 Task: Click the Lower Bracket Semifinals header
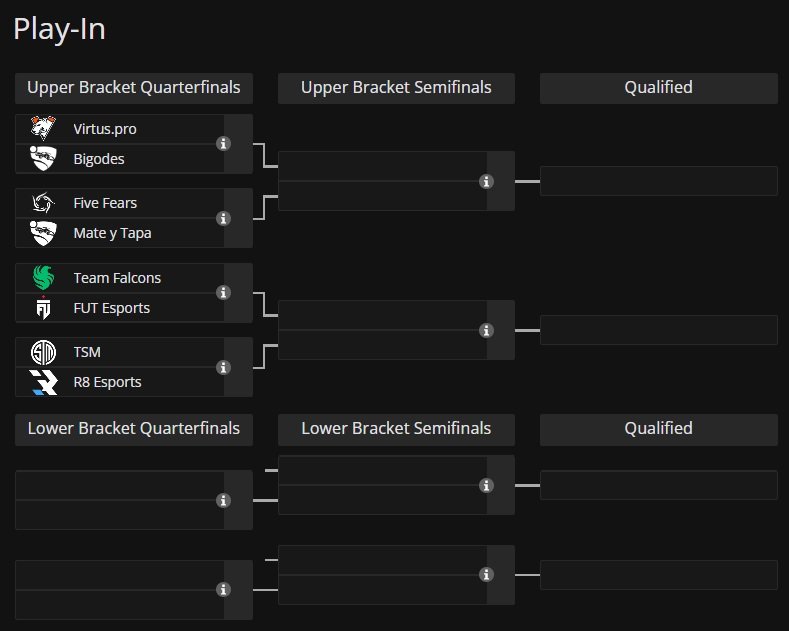pos(397,429)
